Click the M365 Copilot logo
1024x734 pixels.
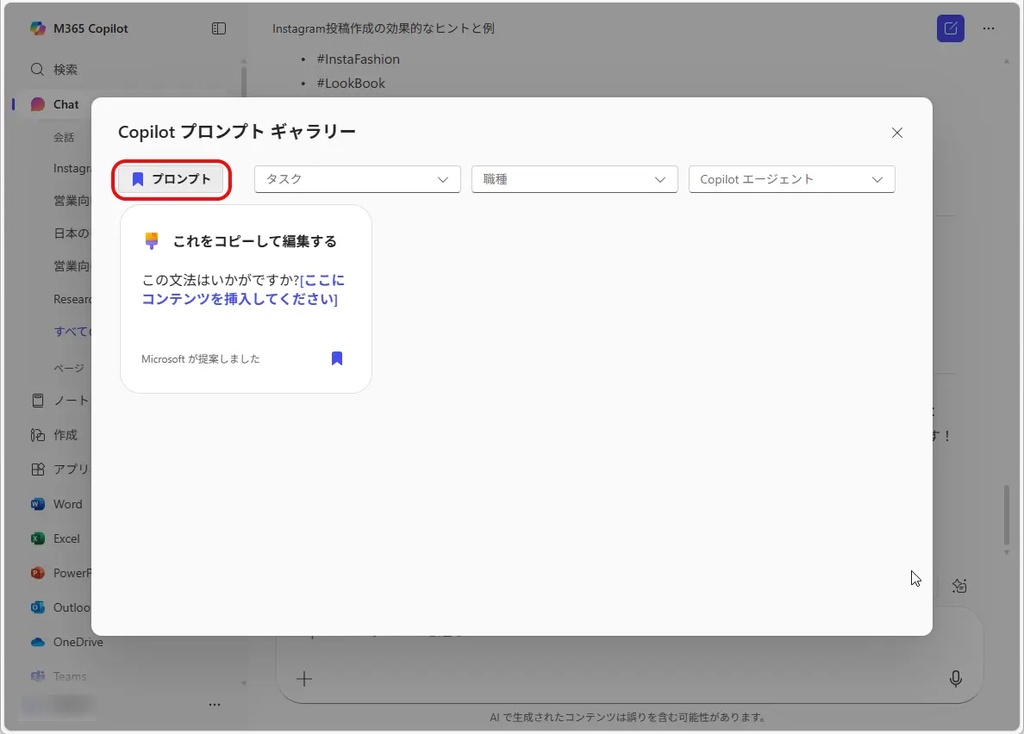coord(38,28)
